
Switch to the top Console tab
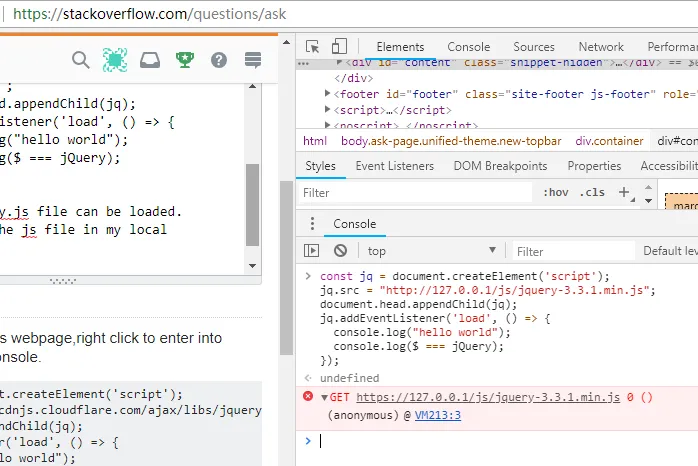click(468, 47)
